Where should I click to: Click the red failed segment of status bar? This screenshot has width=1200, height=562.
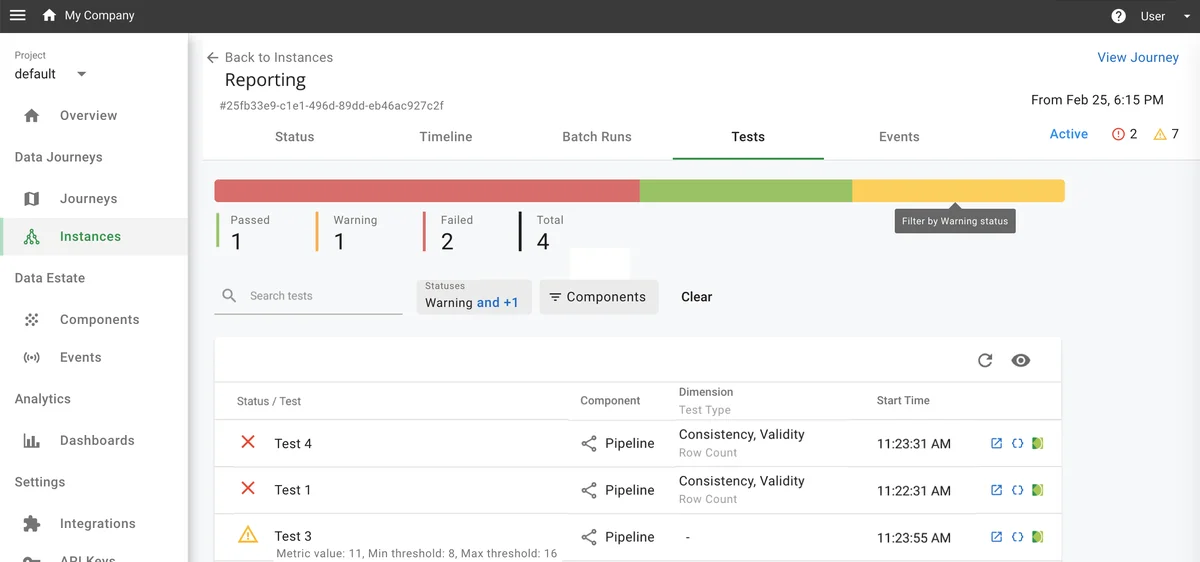pos(427,191)
